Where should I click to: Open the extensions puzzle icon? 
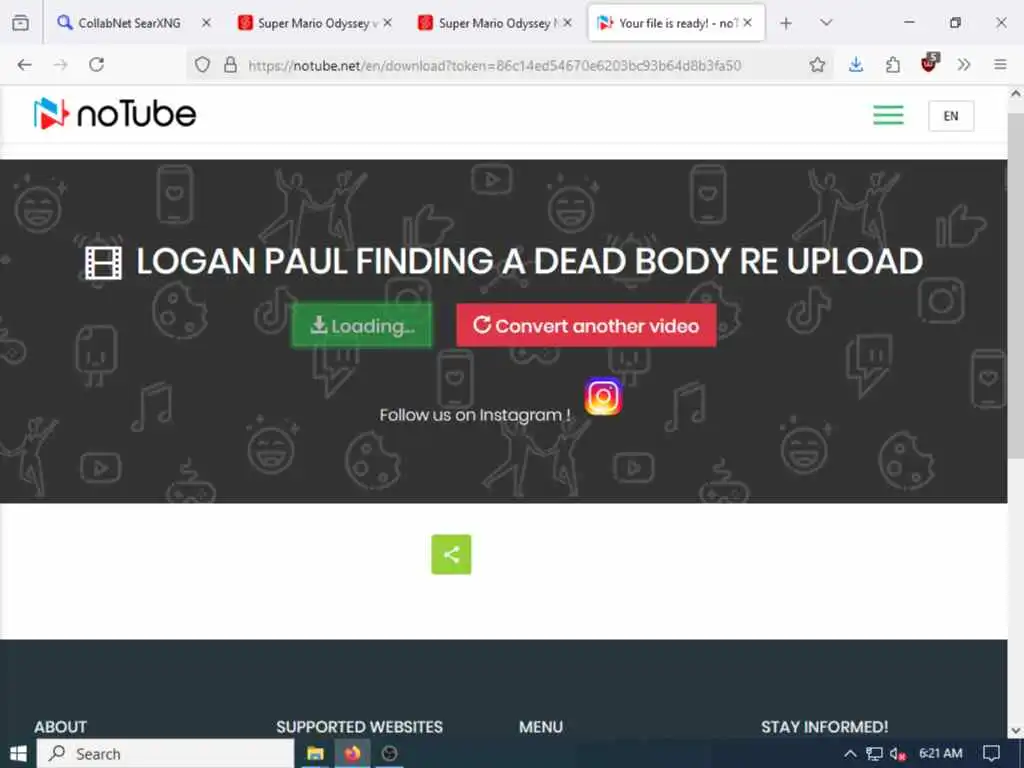[892, 65]
